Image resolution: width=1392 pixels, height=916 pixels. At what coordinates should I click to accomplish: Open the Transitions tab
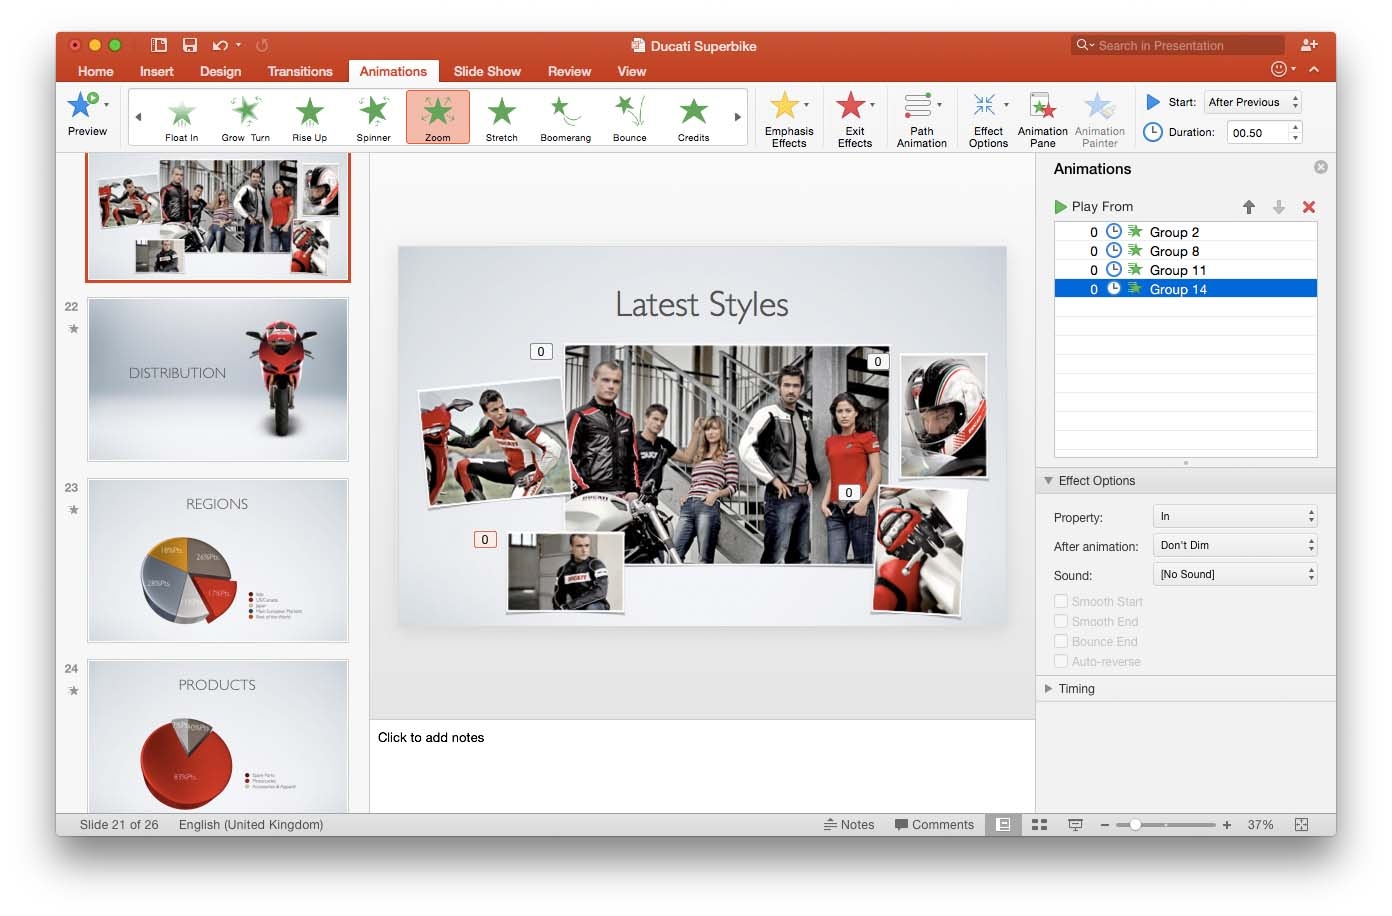300,71
